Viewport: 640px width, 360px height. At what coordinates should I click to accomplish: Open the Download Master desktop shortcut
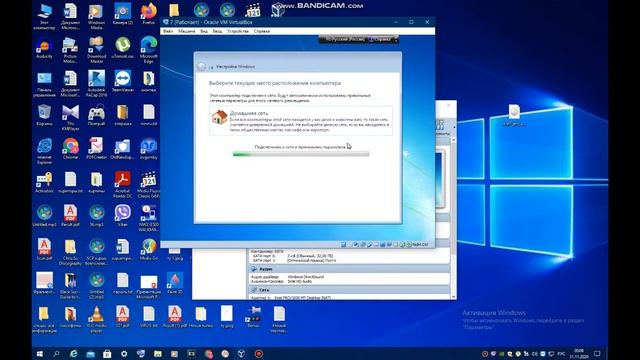point(96,50)
